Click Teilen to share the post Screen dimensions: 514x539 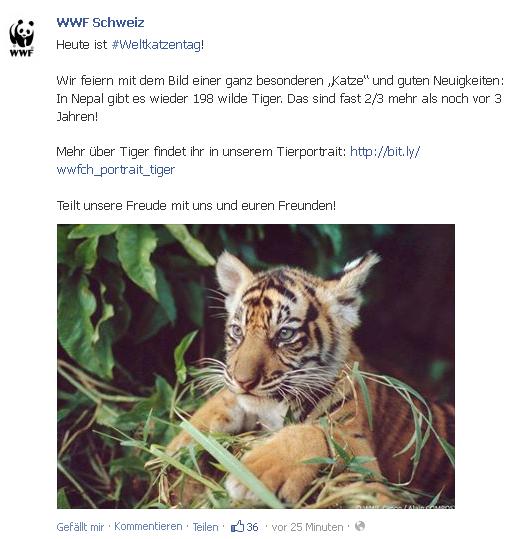[x=205, y=527]
